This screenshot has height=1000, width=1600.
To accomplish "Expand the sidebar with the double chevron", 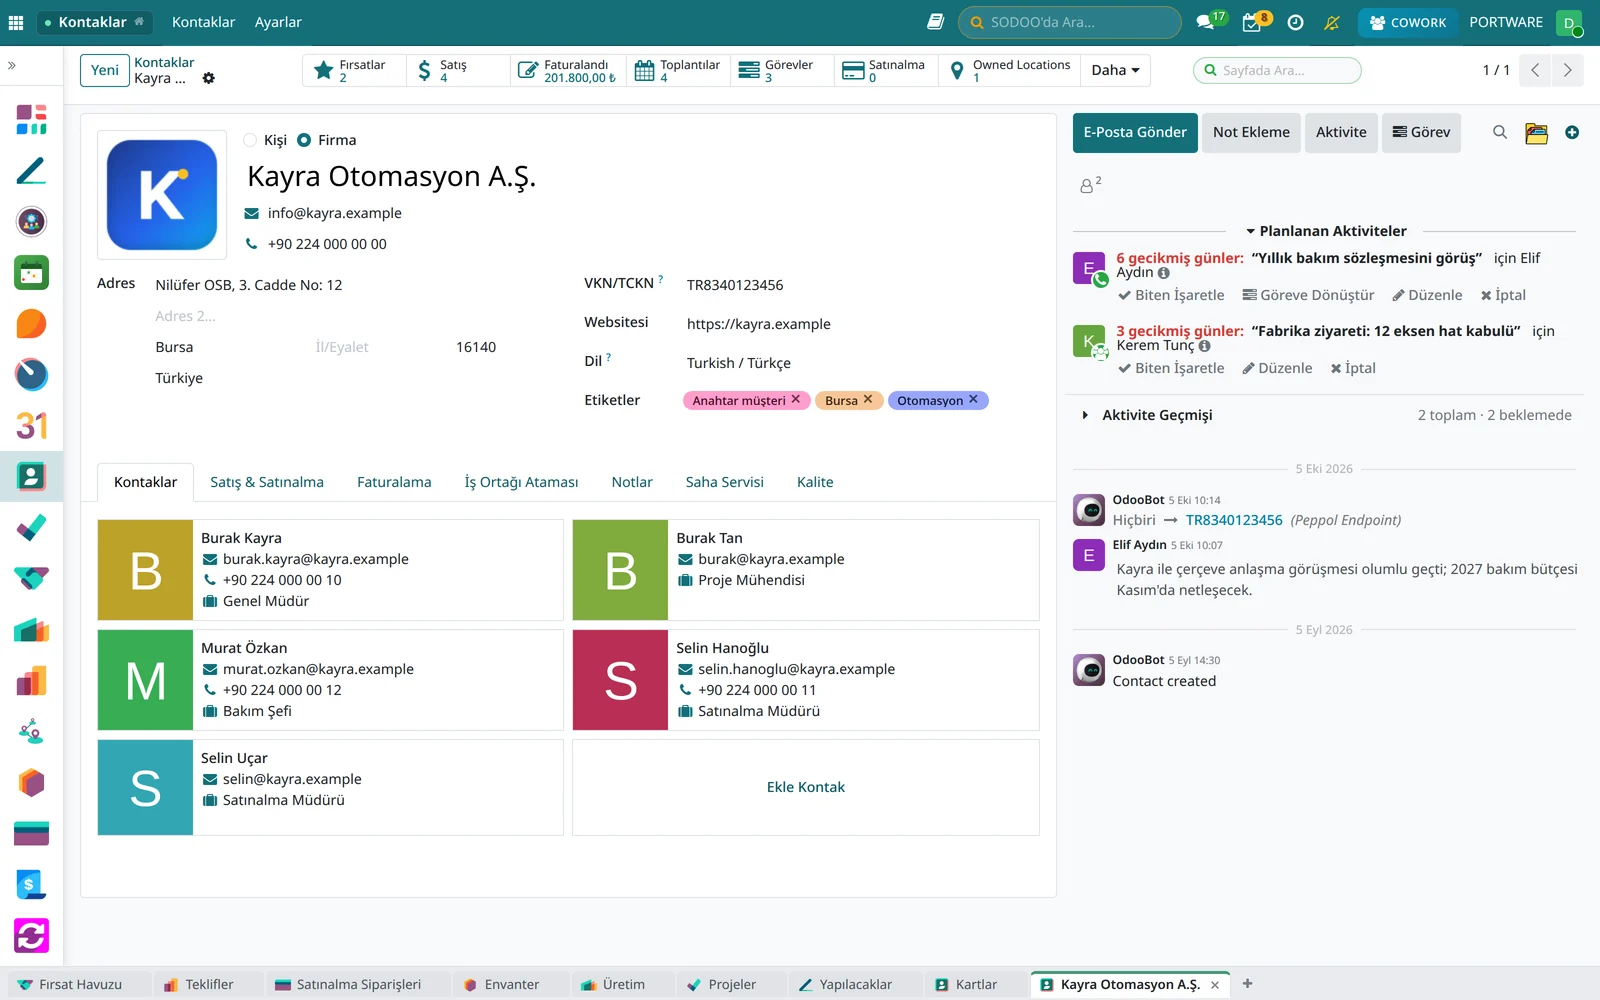I will (12, 65).
